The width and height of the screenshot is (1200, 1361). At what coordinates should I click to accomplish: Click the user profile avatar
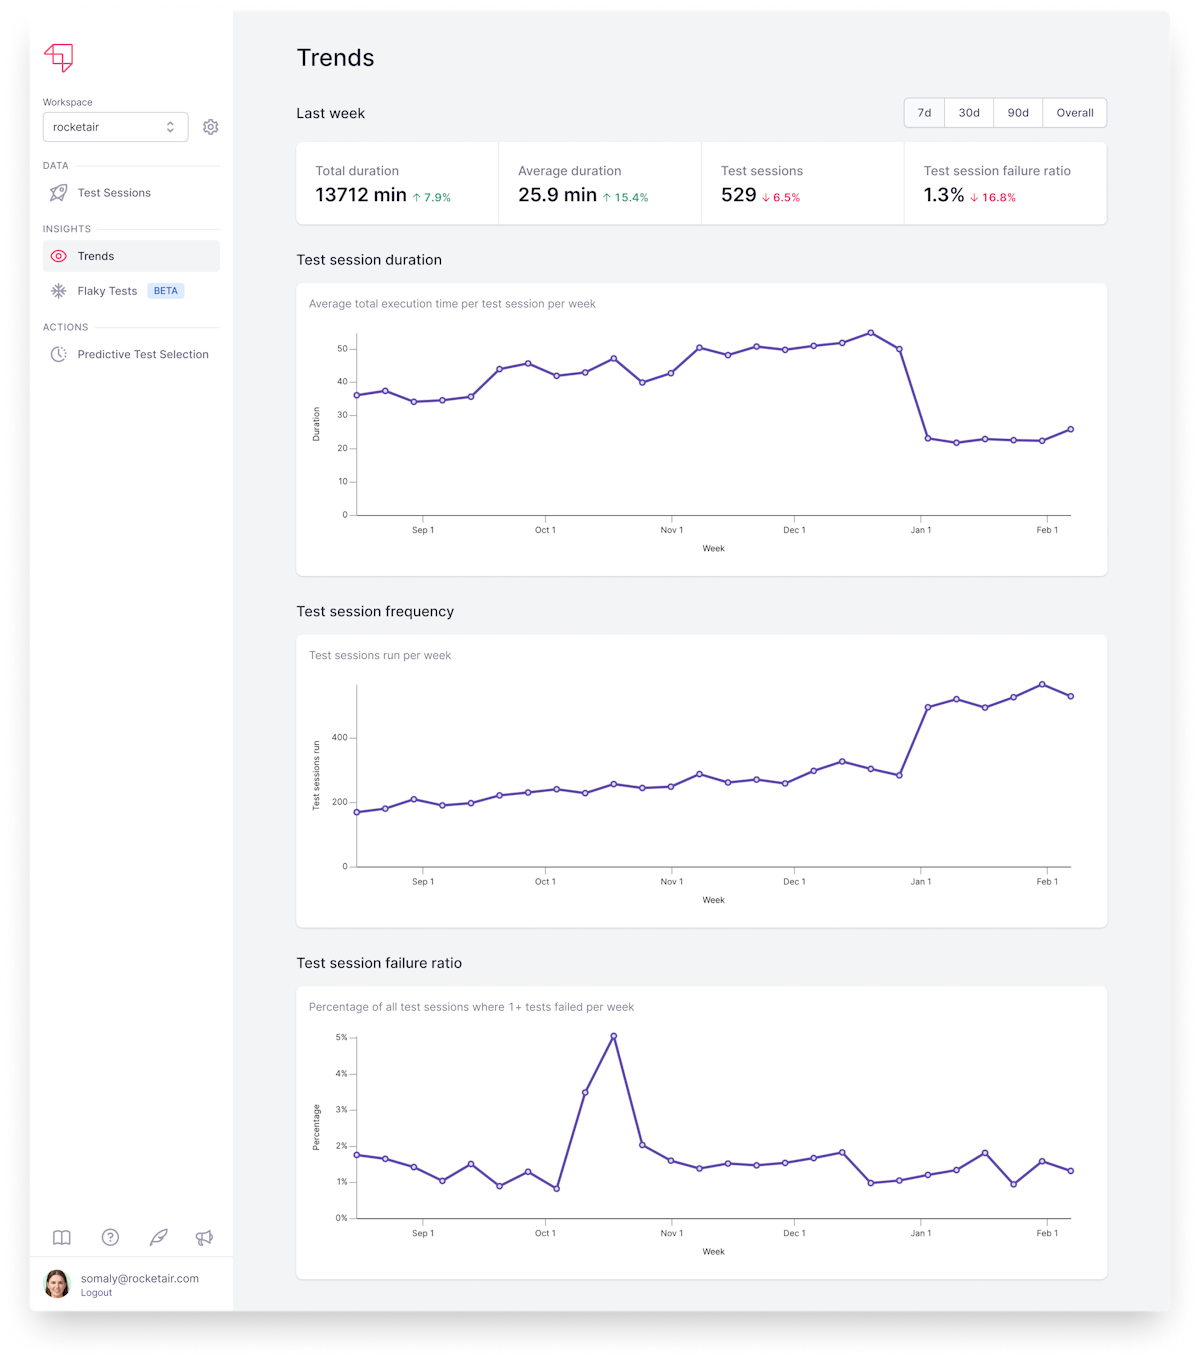point(57,1284)
